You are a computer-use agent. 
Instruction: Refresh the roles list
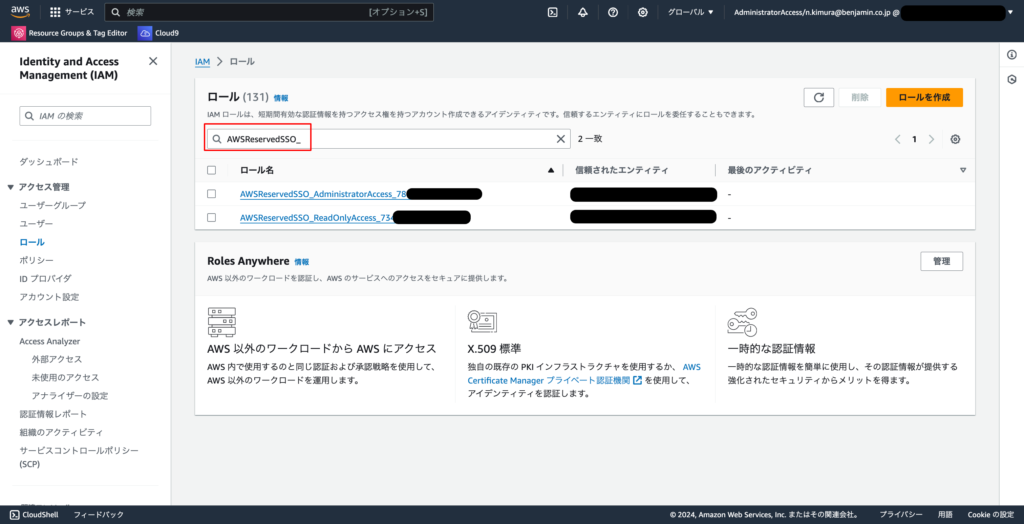pos(818,97)
